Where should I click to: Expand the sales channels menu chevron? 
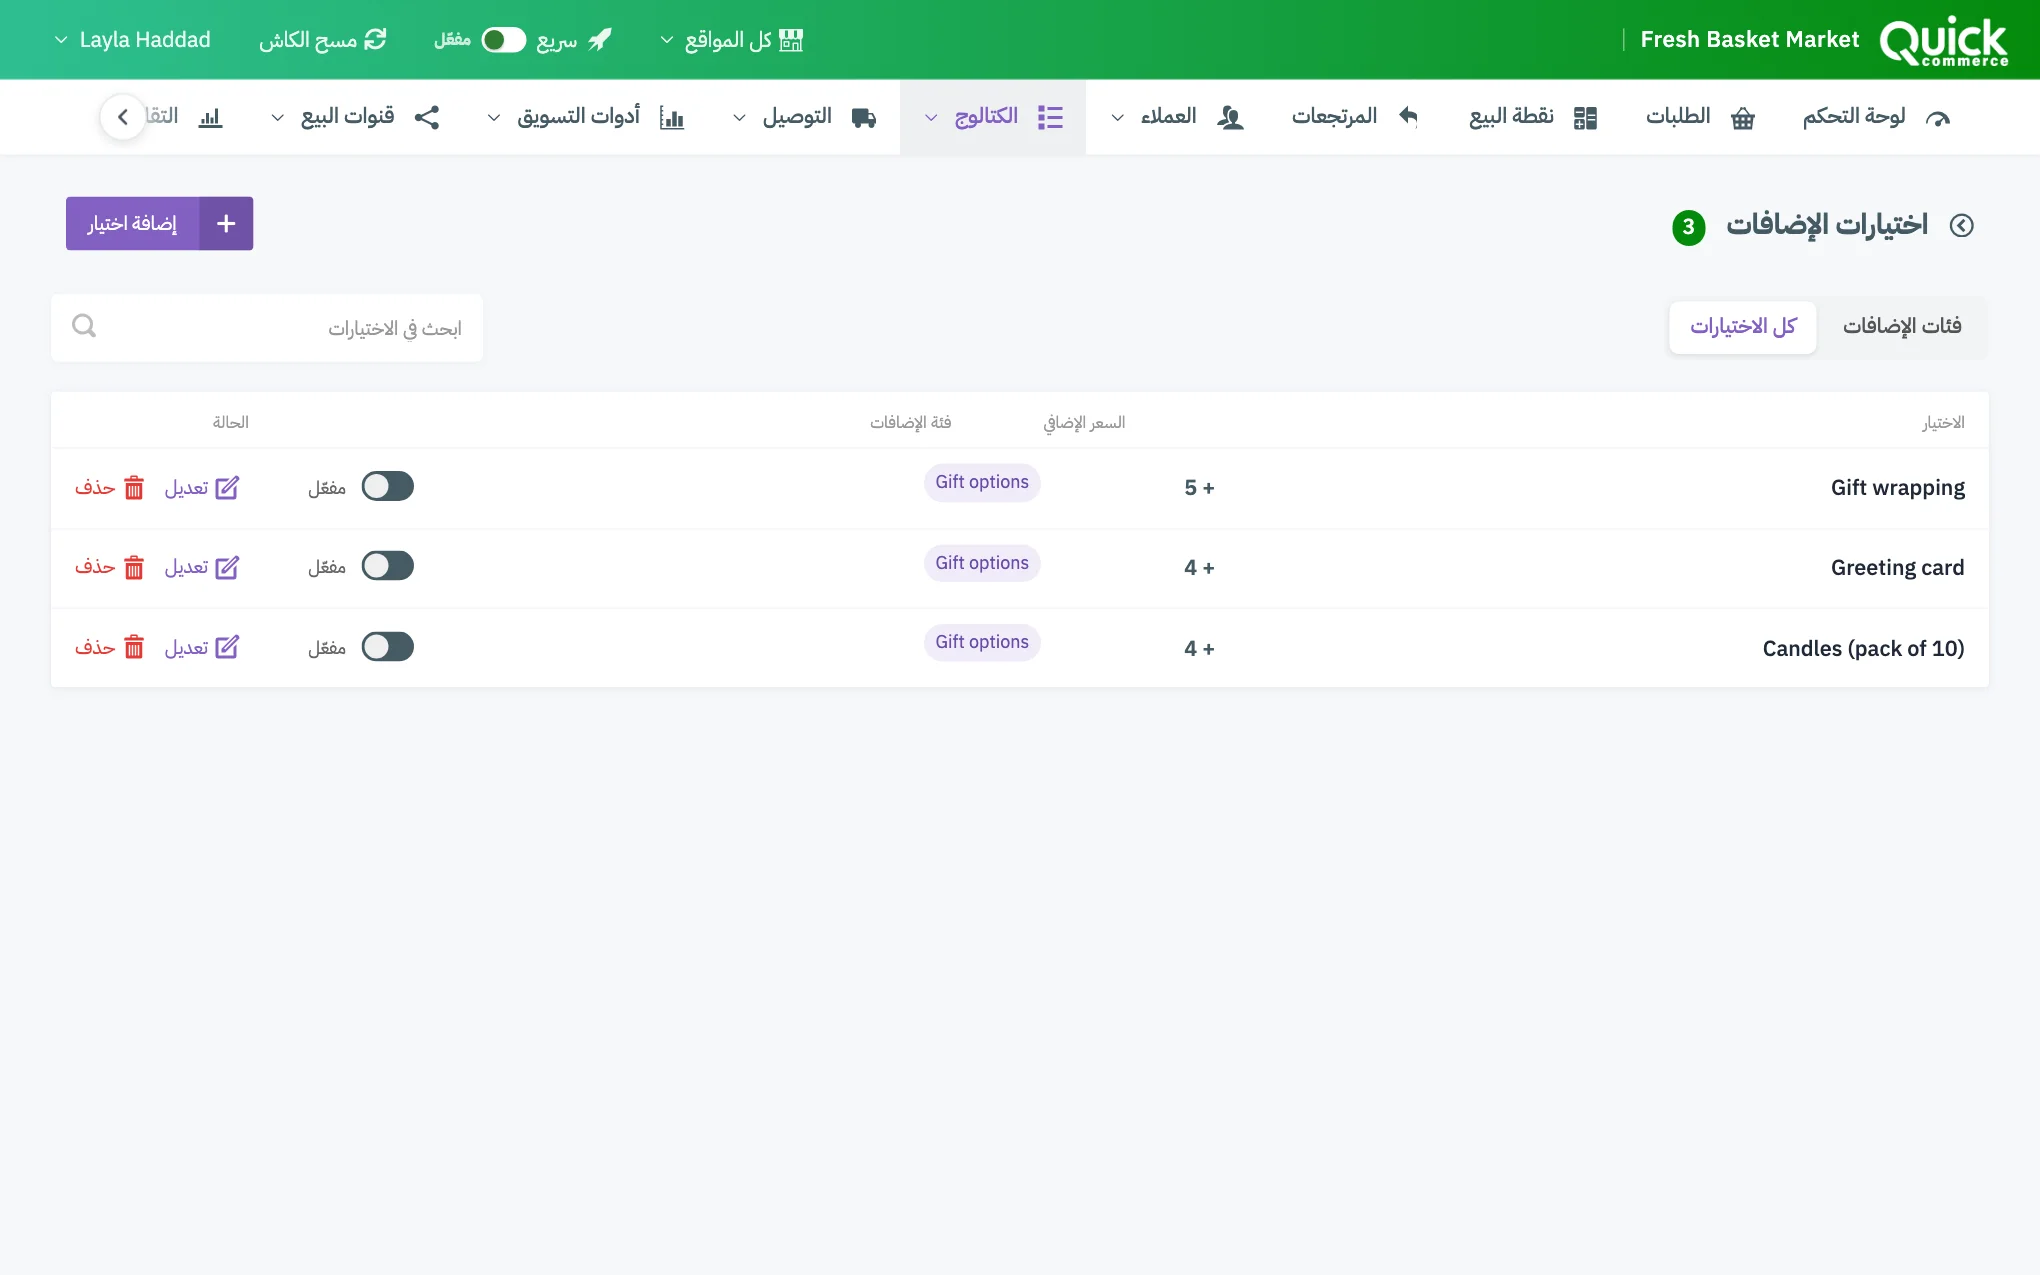pos(278,118)
